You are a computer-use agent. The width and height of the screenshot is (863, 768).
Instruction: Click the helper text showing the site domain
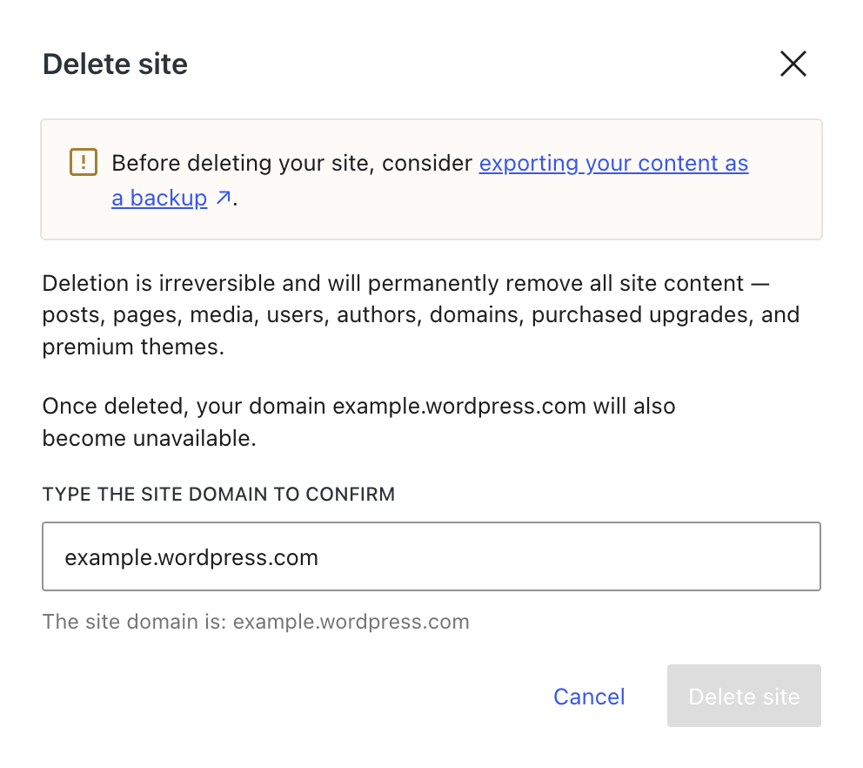[255, 621]
